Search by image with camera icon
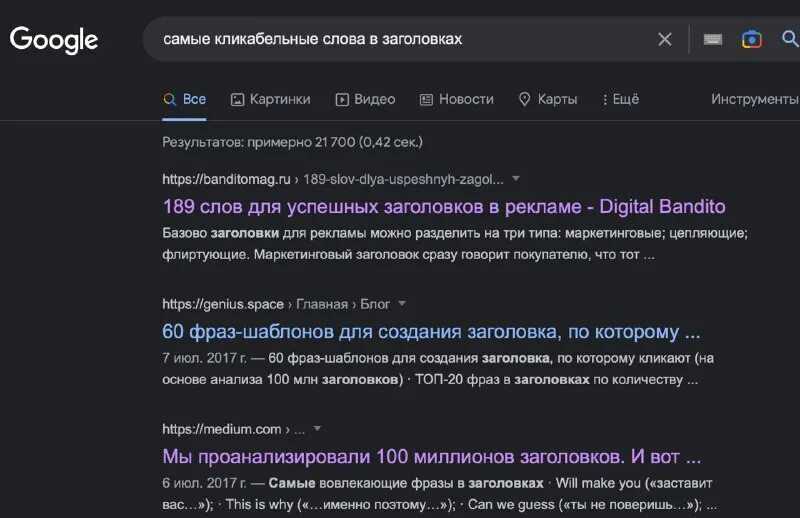 (752, 39)
